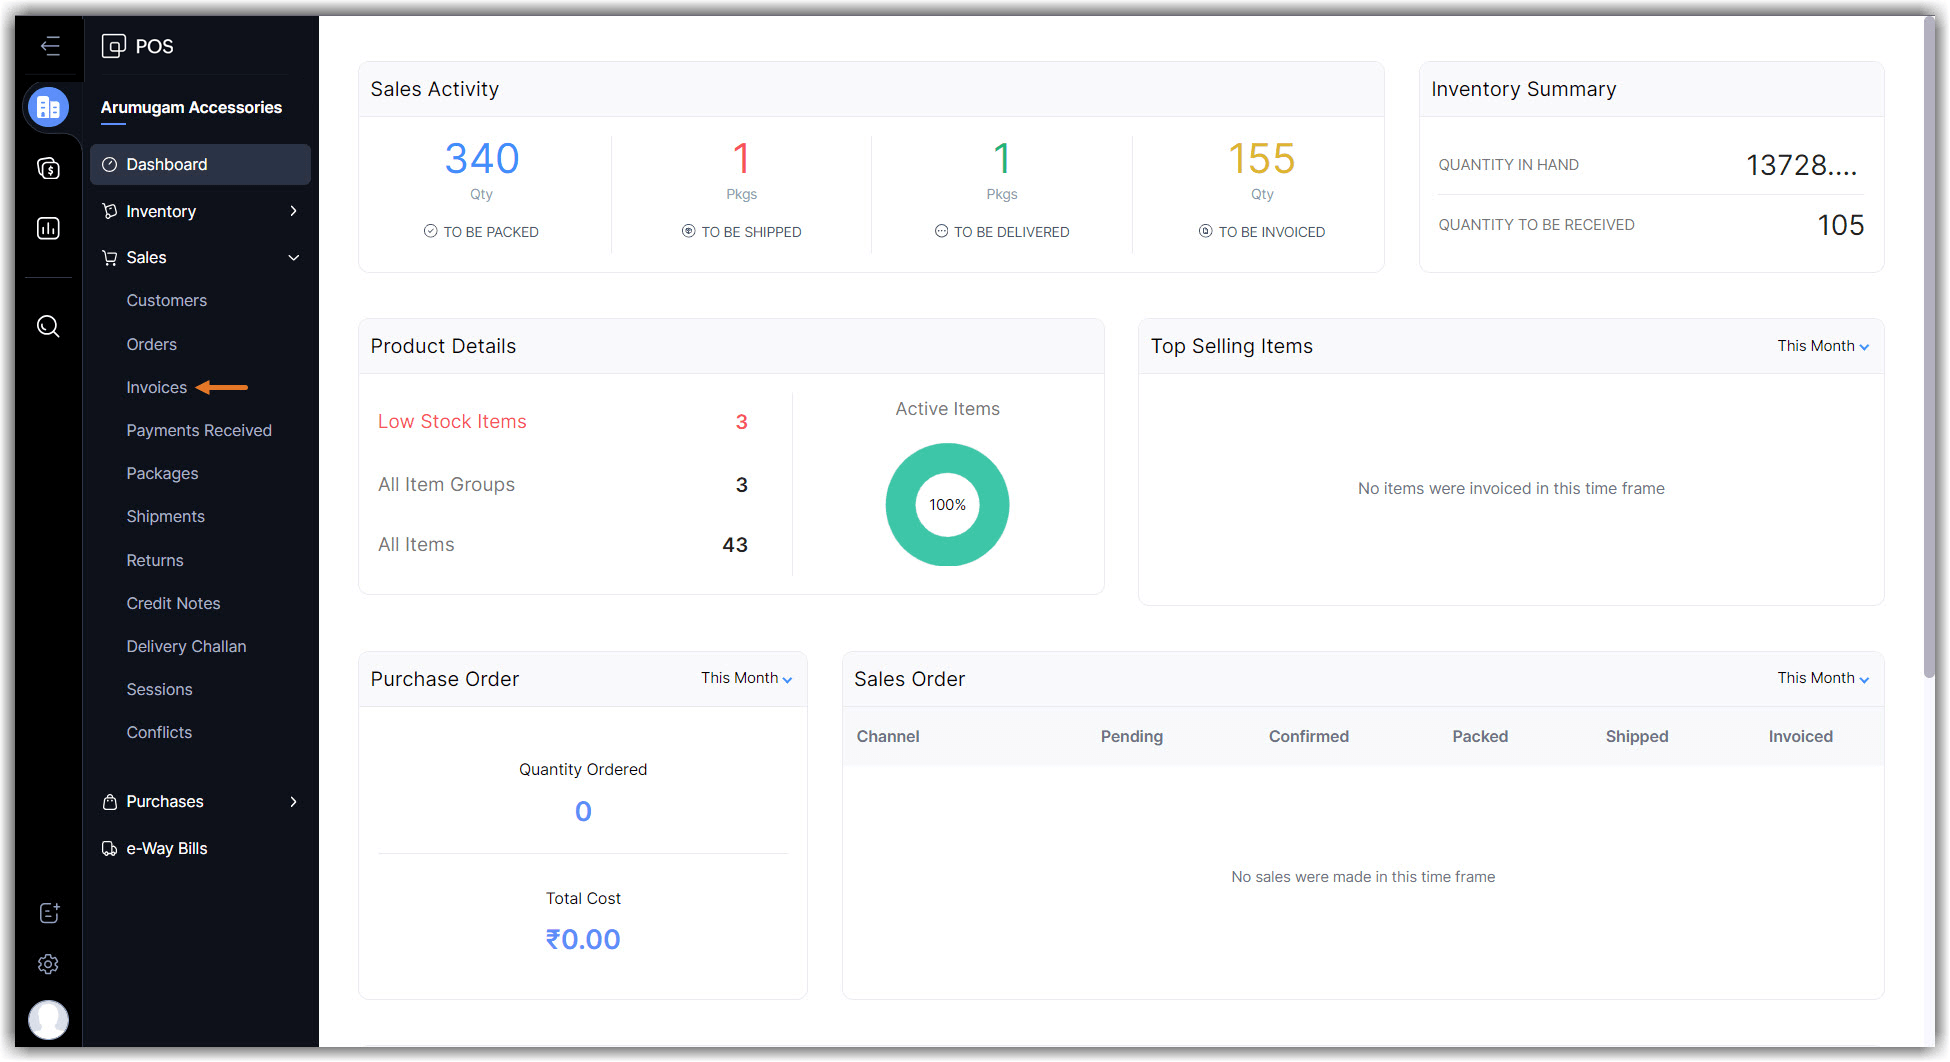Click the search magnifier icon in left rail
This screenshot has height=1062, width=1950.
pos(48,327)
